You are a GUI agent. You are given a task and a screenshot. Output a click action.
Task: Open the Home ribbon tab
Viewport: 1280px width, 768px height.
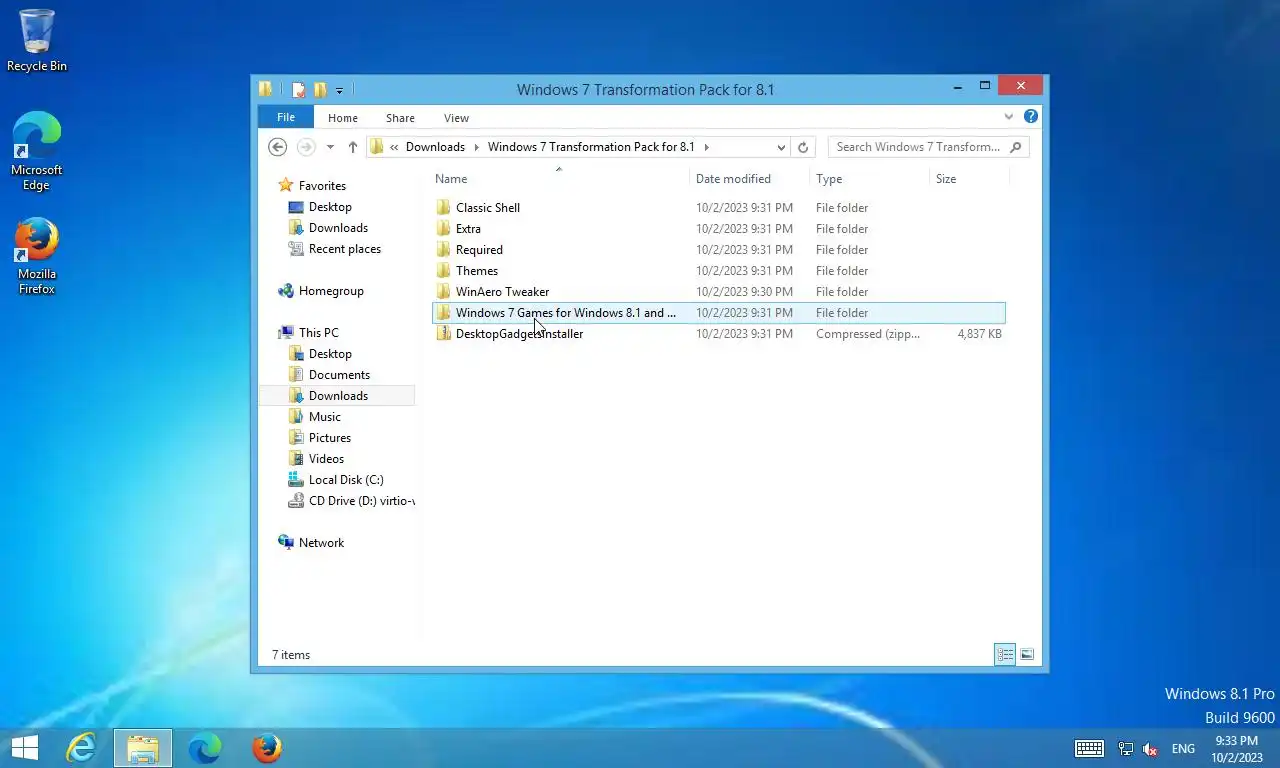coord(343,118)
